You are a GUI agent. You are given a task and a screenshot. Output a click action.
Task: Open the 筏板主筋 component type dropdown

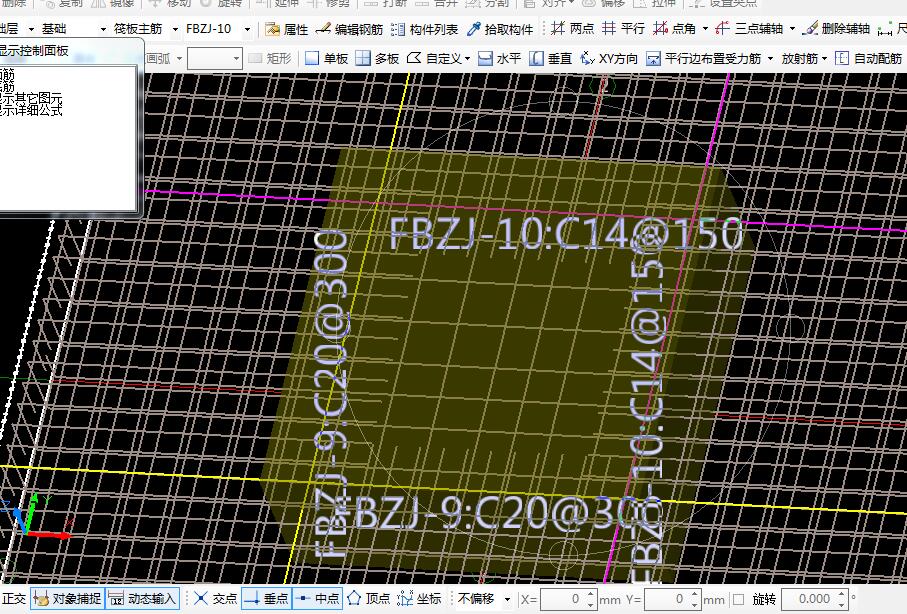point(175,29)
